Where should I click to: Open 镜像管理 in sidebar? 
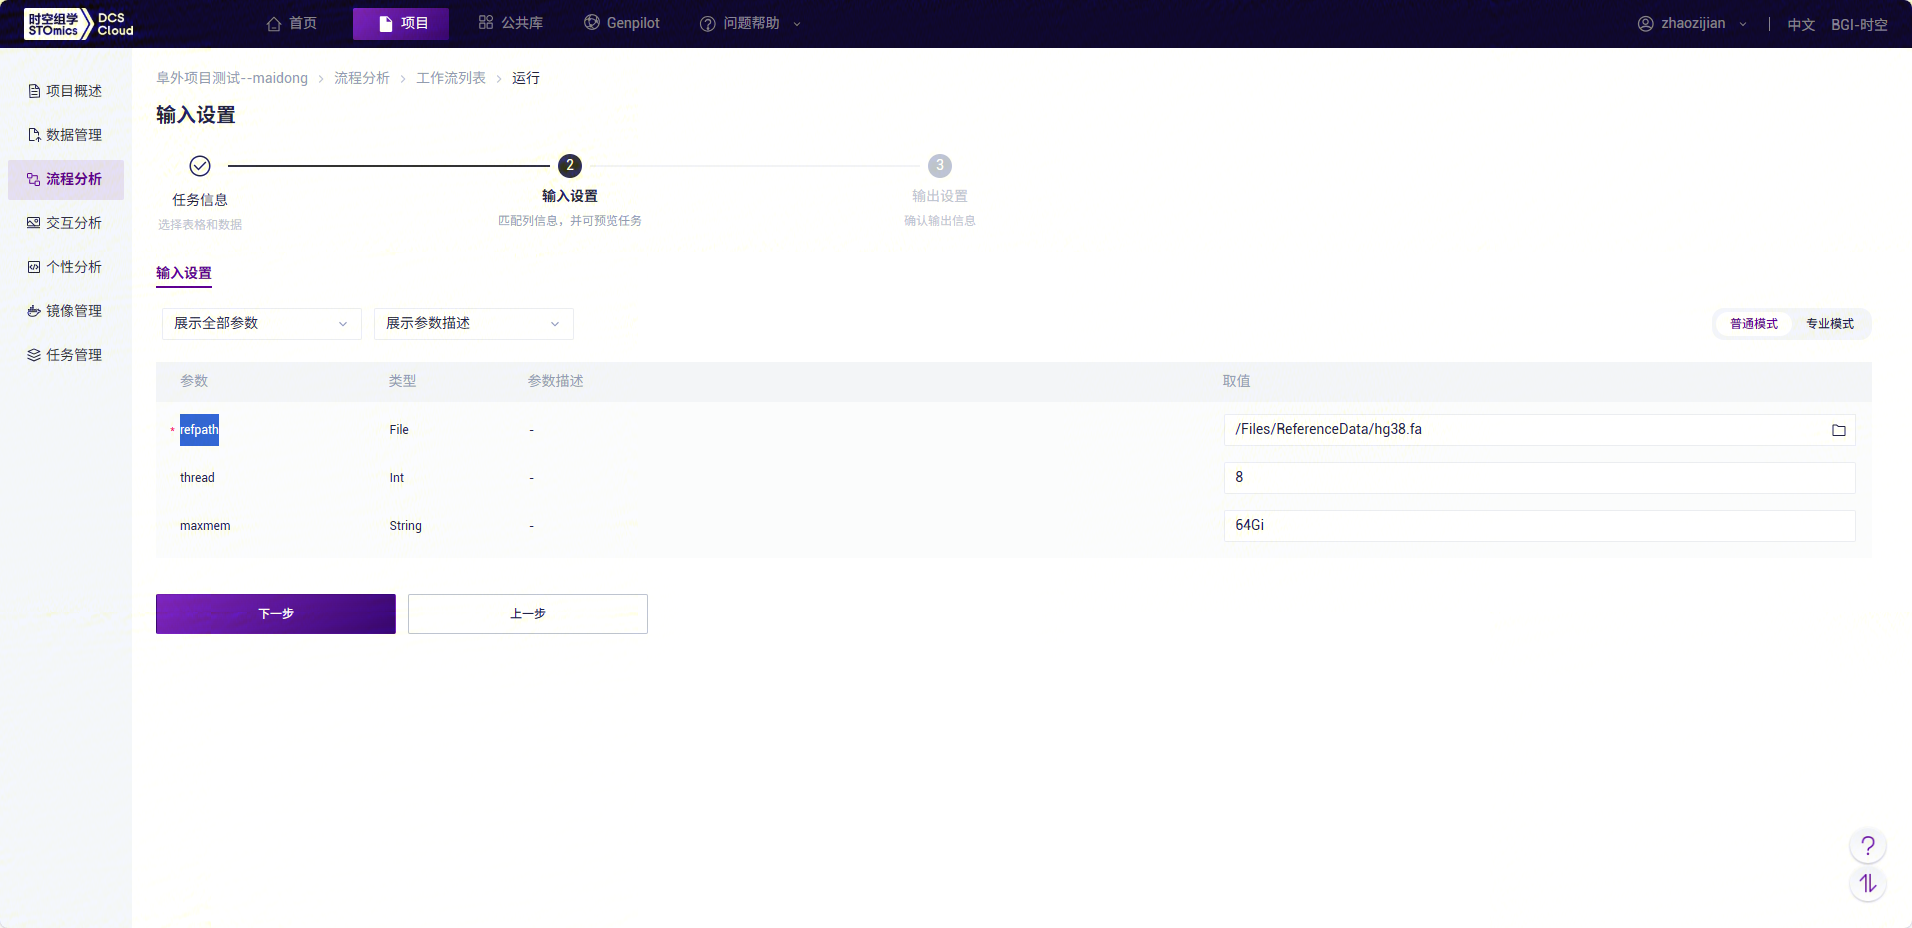66,311
